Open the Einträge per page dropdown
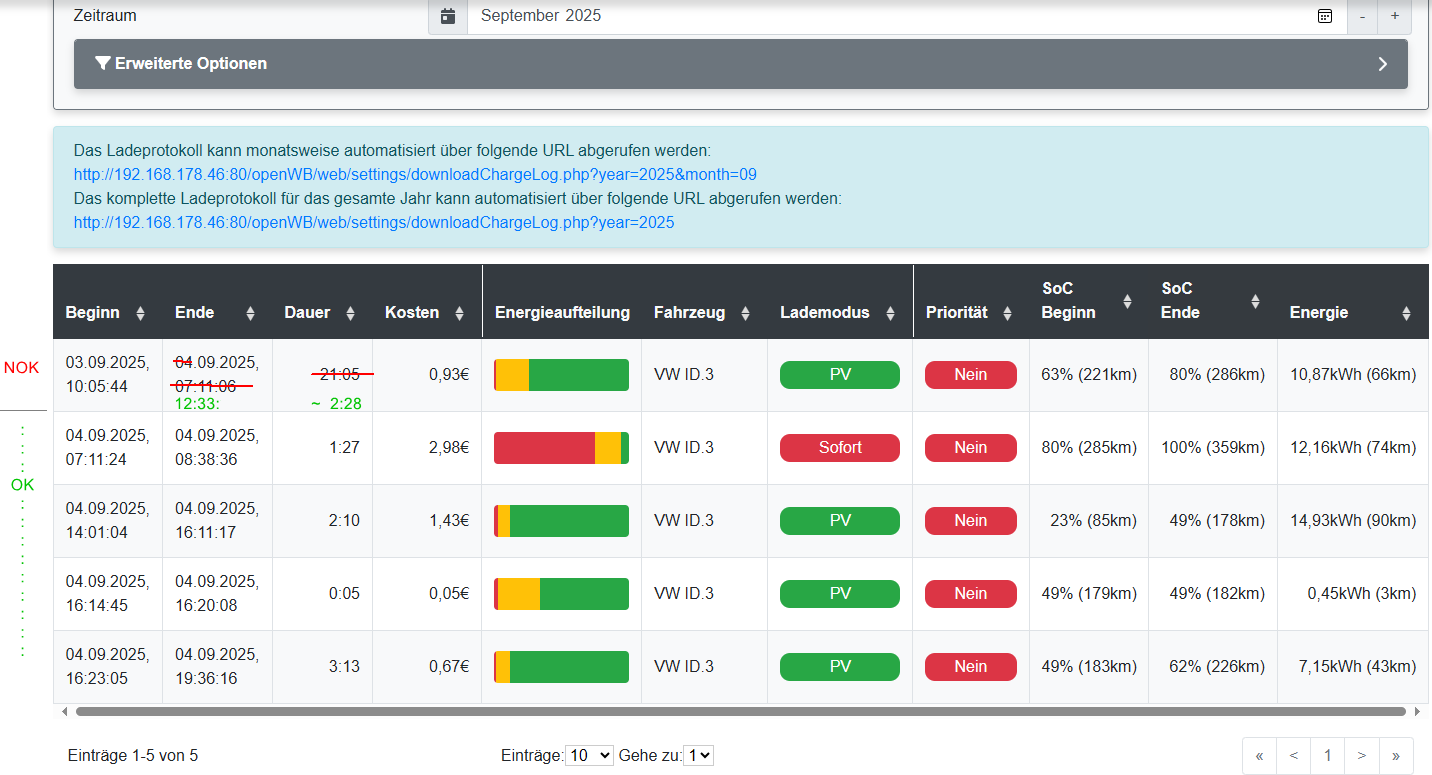The image size is (1432, 775). coord(589,756)
